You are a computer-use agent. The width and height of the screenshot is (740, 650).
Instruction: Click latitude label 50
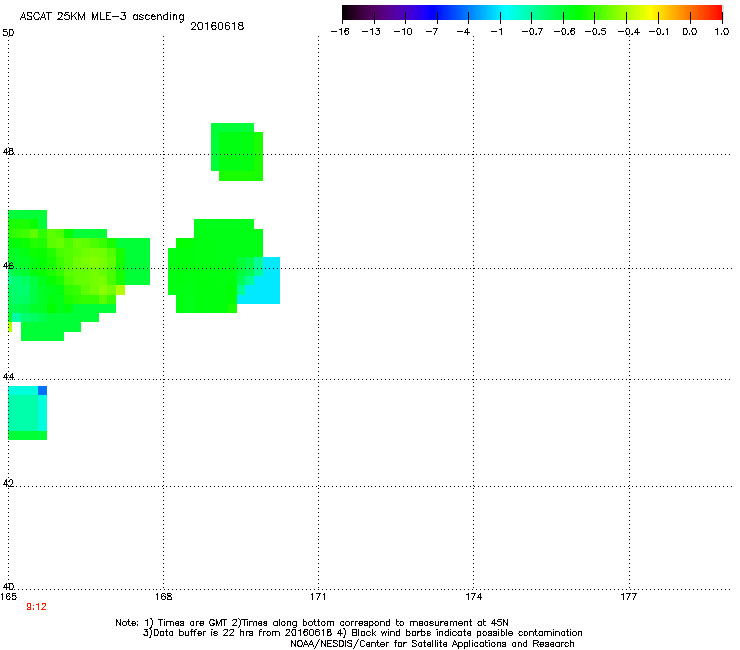tap(8, 33)
